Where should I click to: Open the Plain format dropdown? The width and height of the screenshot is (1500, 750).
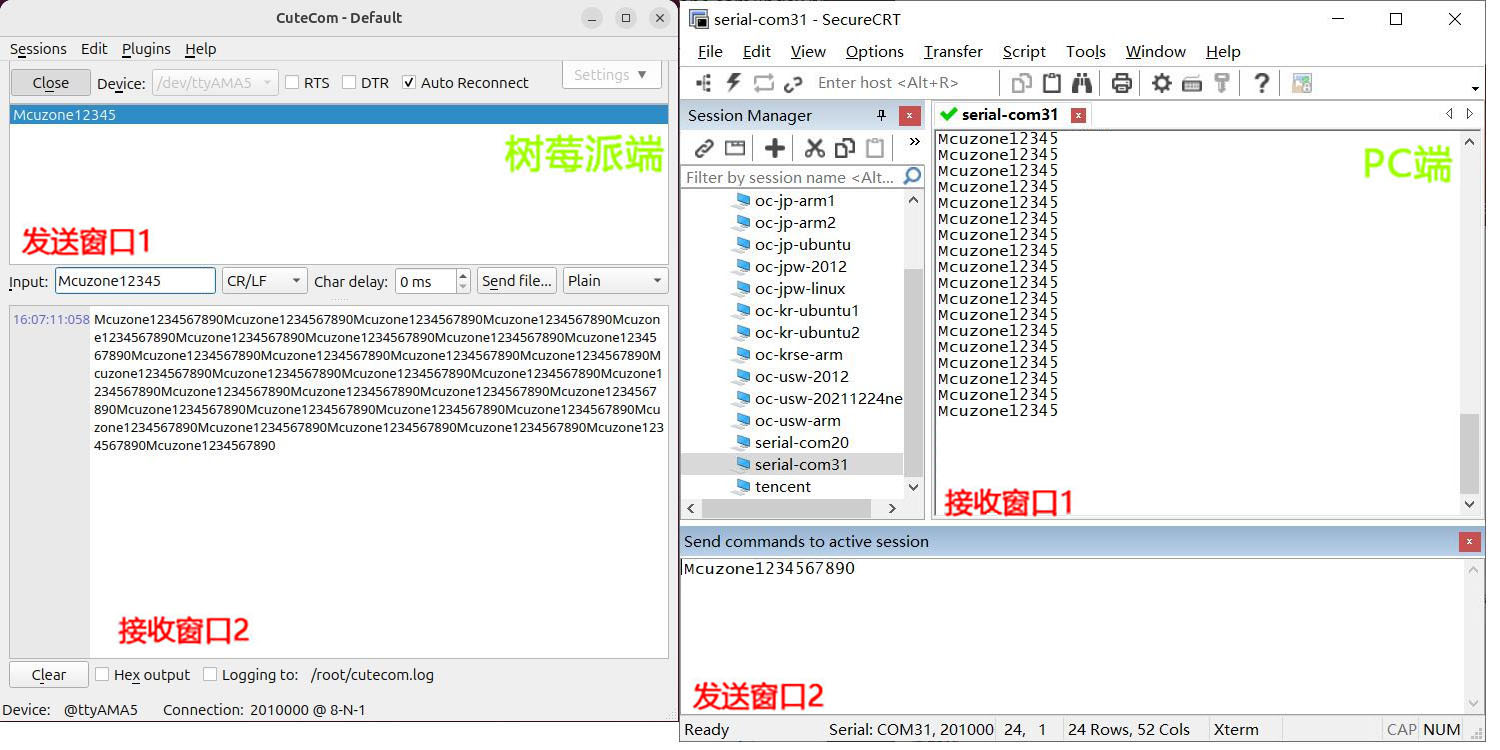click(615, 281)
